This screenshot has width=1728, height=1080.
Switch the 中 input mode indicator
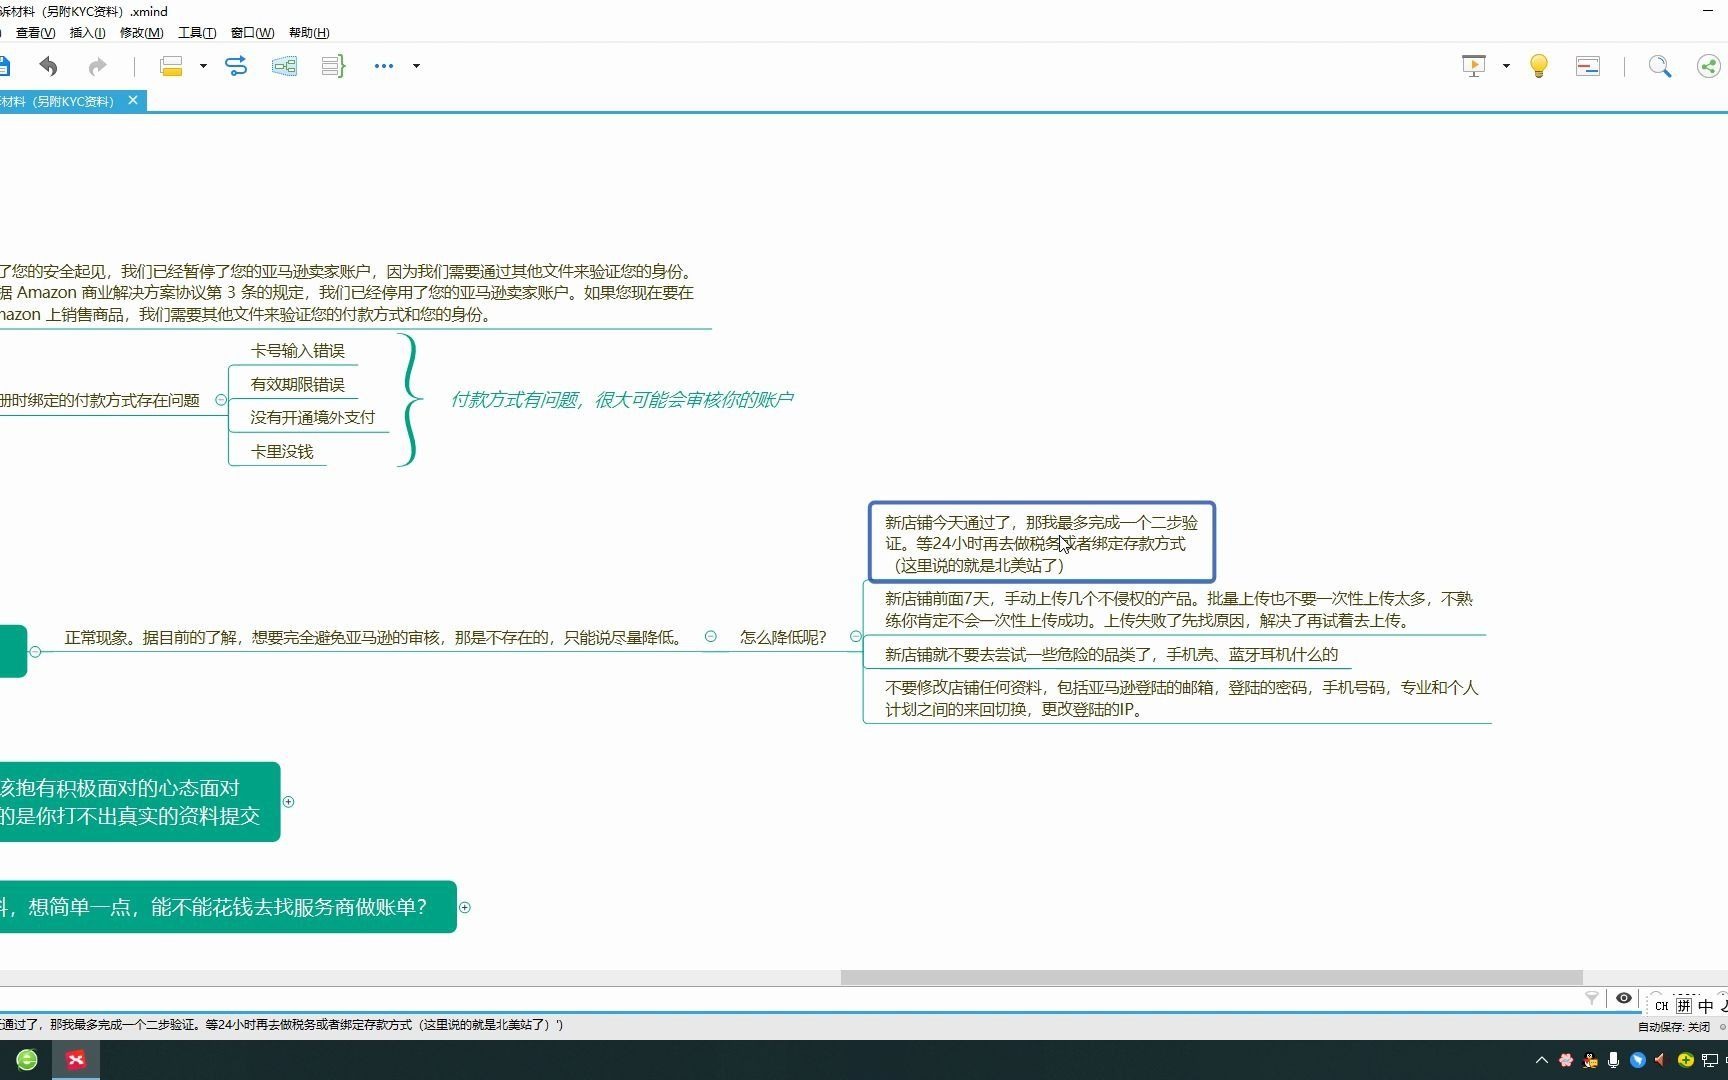(x=1705, y=1006)
